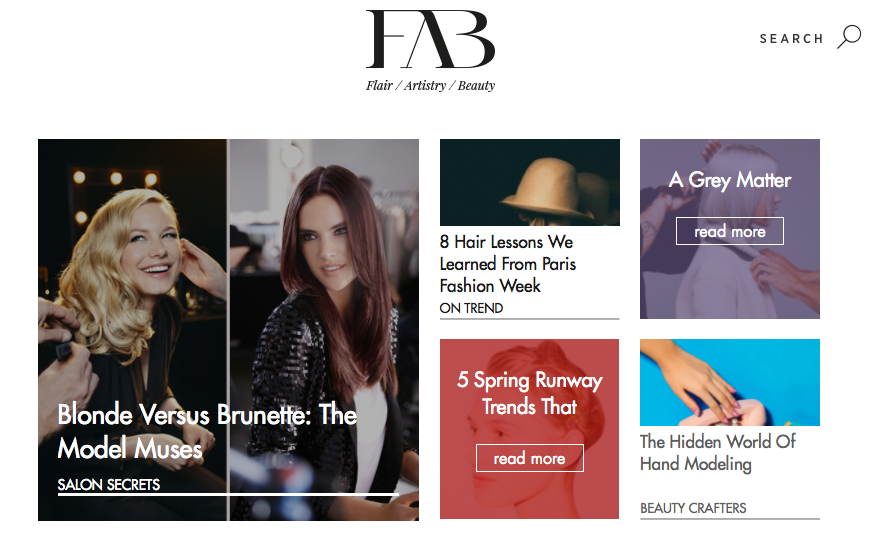The image size is (873, 546).
Task: Open the SEARCH text link
Action: (x=791, y=38)
